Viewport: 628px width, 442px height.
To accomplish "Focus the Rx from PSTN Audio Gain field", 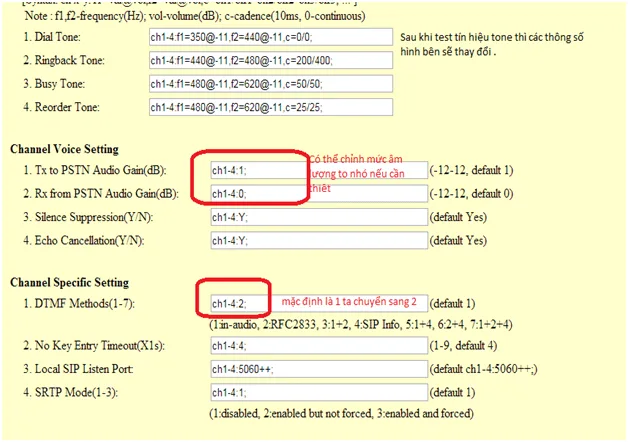I will (x=319, y=194).
